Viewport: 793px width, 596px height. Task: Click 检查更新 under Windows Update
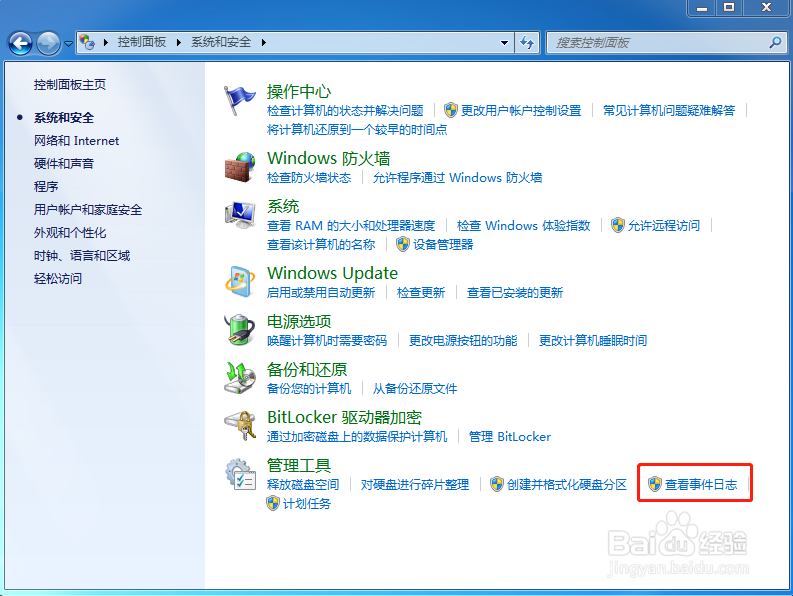coord(421,292)
